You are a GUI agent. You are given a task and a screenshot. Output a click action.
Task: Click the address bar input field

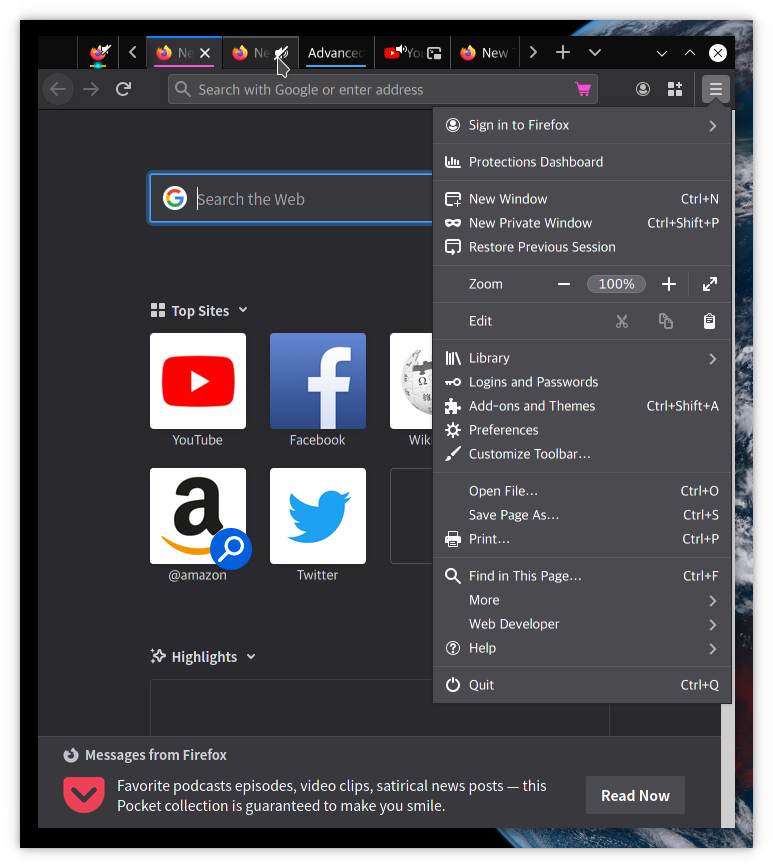(x=382, y=89)
